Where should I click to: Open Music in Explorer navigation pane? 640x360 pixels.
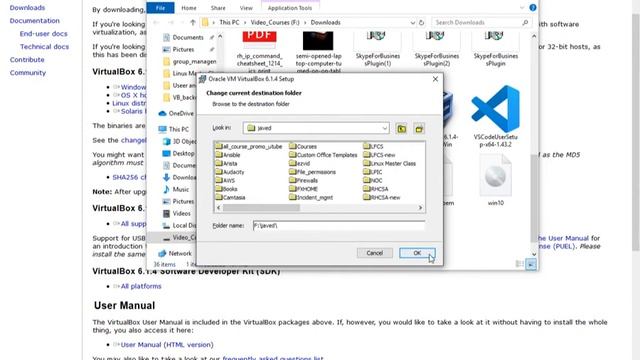click(x=176, y=189)
